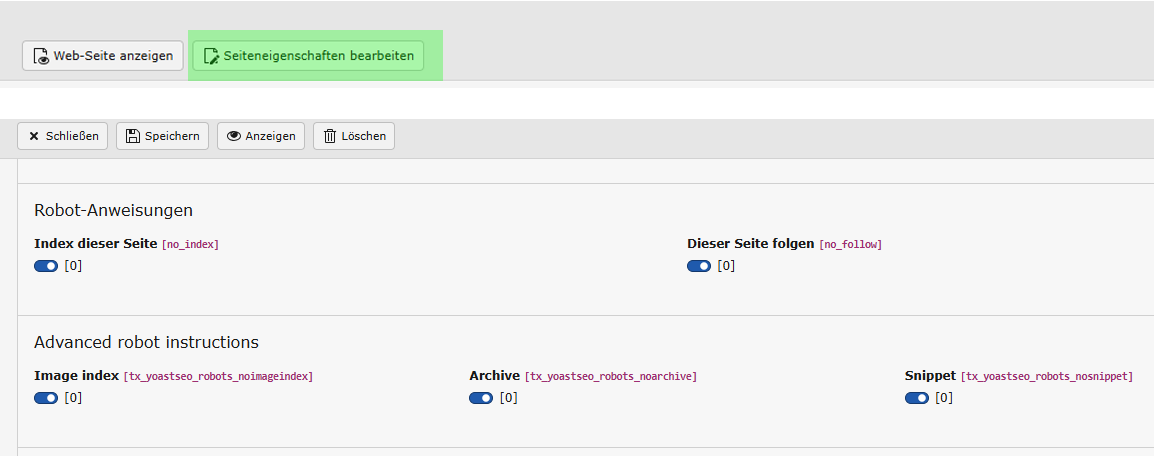The width and height of the screenshot is (1154, 456).
Task: Click the trash can Löschen icon
Action: pyautogui.click(x=330, y=136)
